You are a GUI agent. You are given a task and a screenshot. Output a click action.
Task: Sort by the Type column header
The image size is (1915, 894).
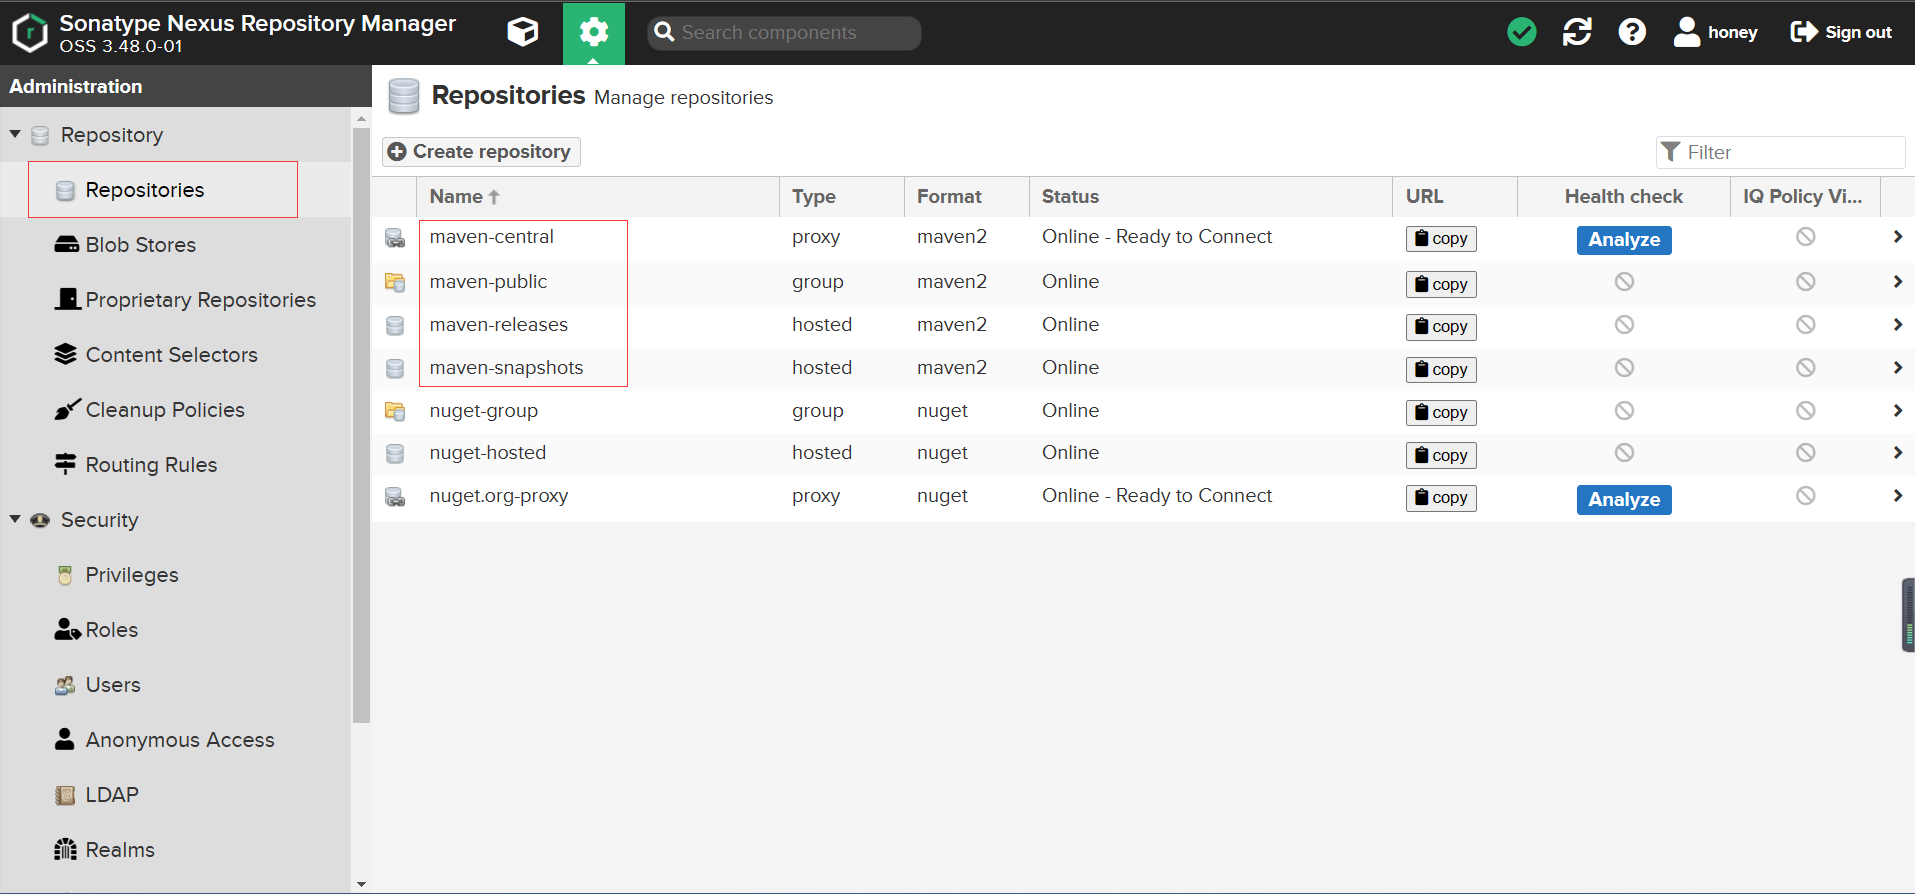(842, 197)
